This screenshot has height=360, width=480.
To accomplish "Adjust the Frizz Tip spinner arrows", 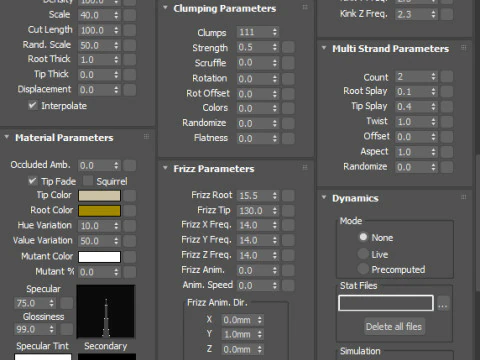I will click(275, 211).
